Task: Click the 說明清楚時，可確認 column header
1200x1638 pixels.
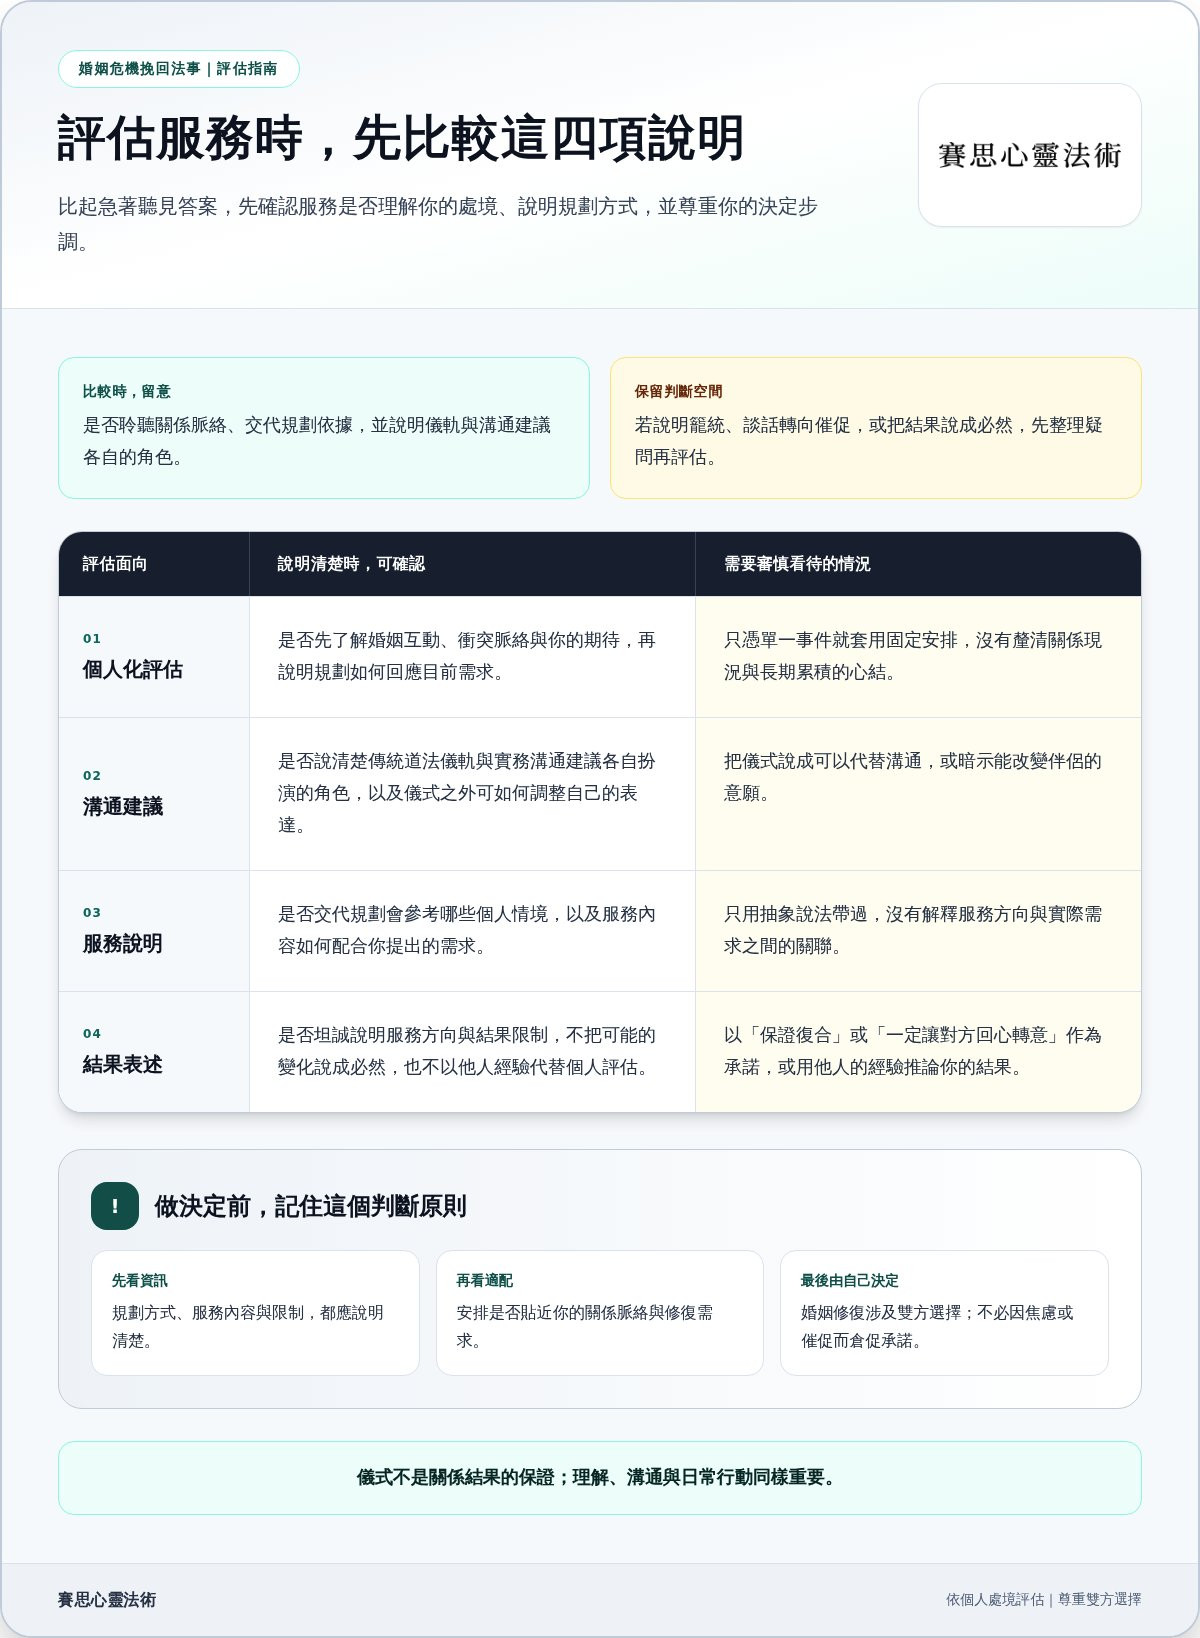Action: click(351, 564)
